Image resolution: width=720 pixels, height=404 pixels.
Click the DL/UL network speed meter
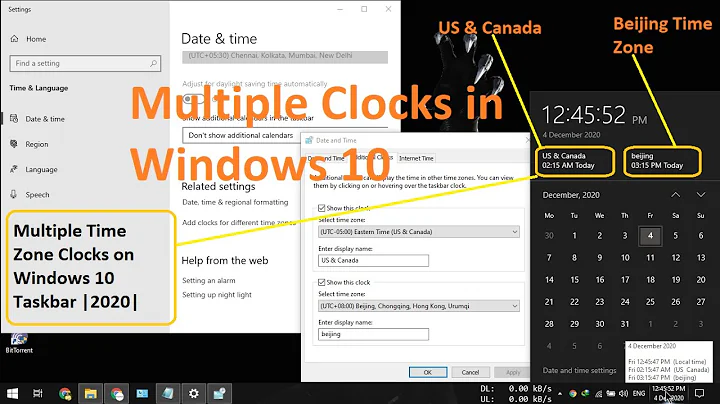point(516,393)
